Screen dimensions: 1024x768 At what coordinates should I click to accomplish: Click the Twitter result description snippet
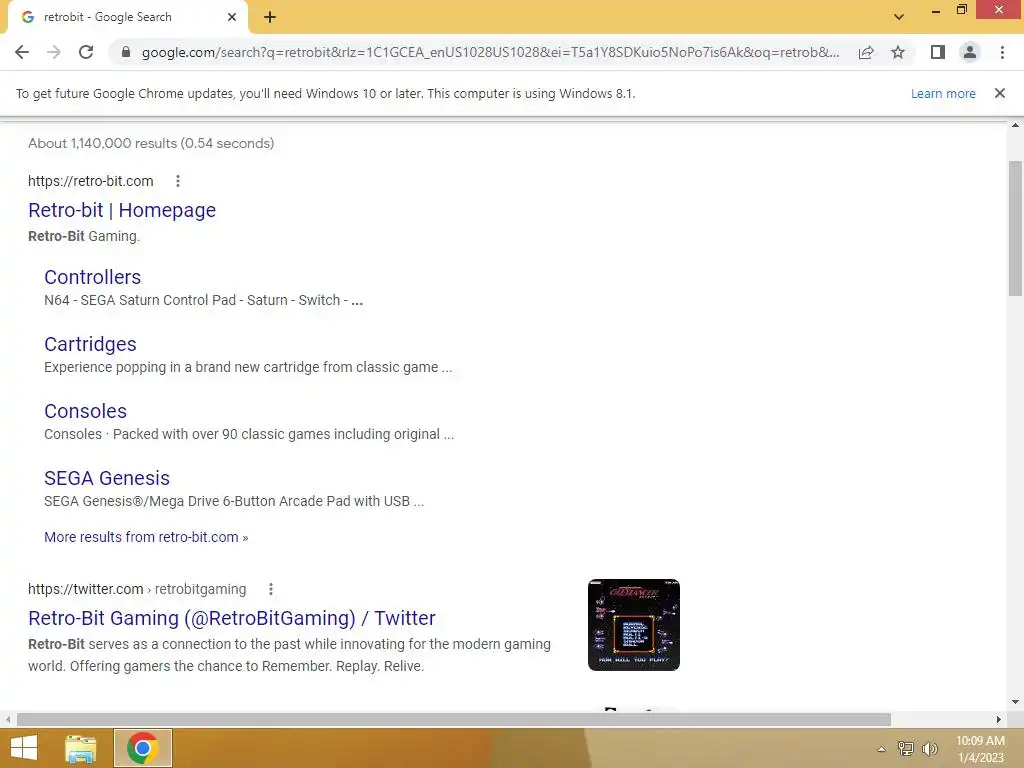[289, 655]
